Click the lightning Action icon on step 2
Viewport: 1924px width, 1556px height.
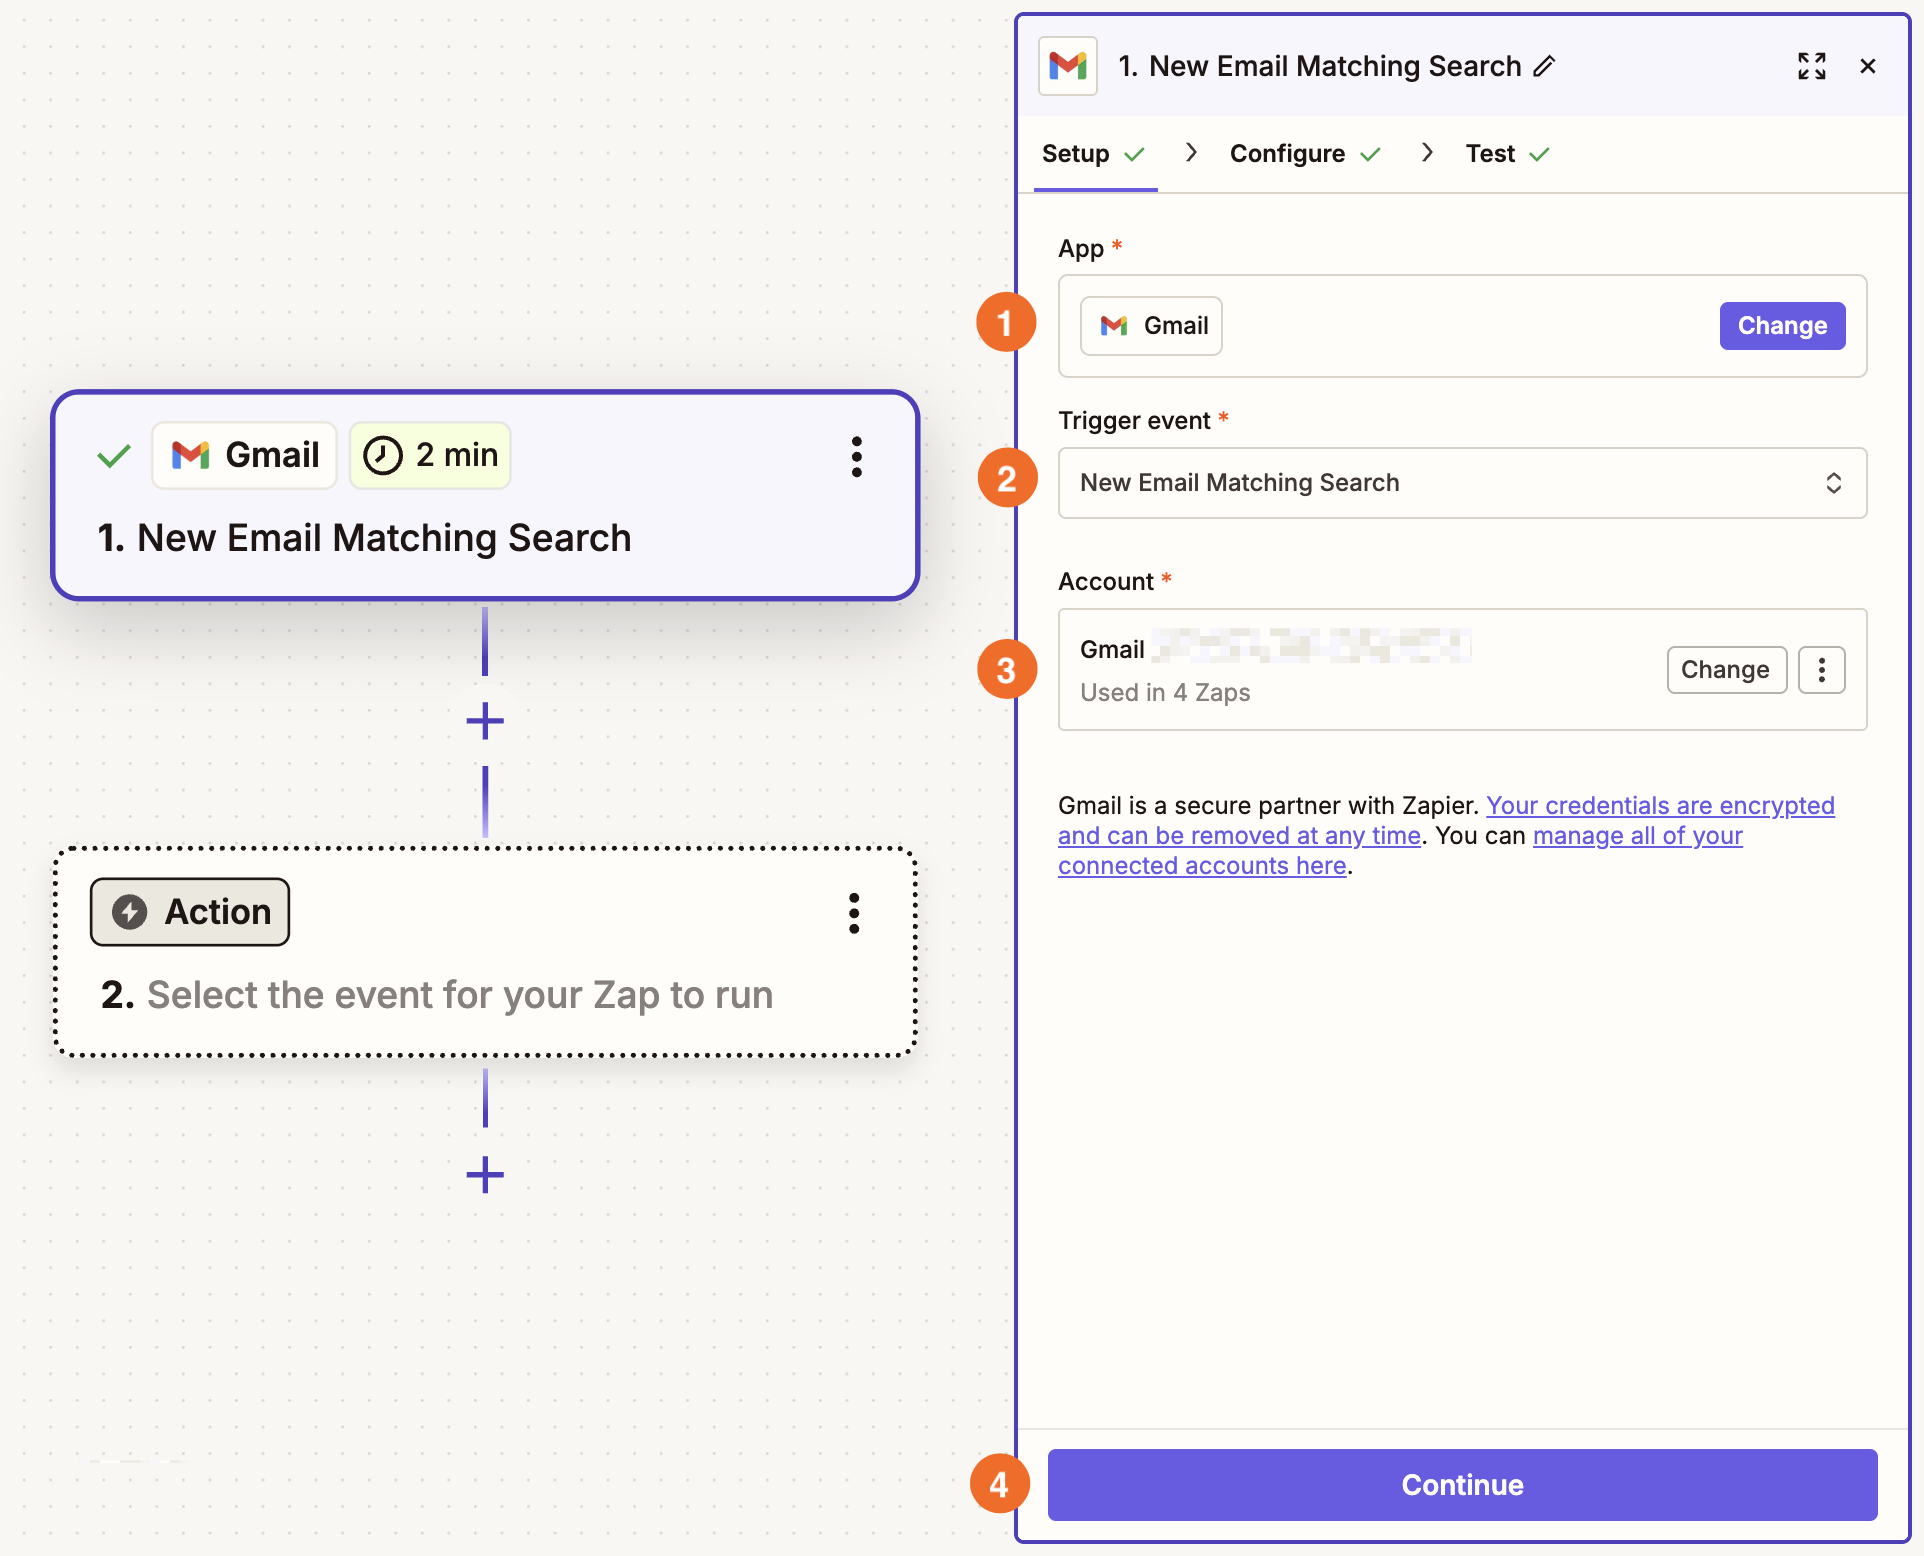point(131,911)
